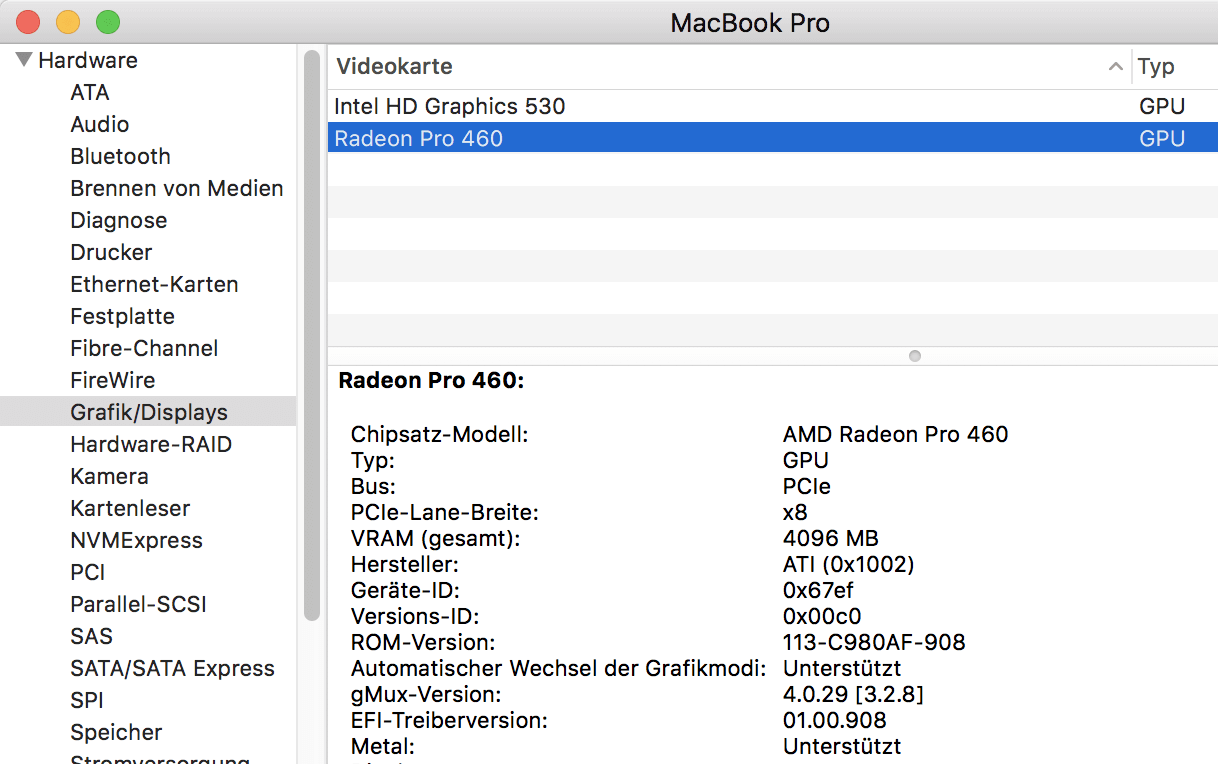This screenshot has width=1218, height=764.
Task: Open PCI in the sidebar
Action: 87,572
